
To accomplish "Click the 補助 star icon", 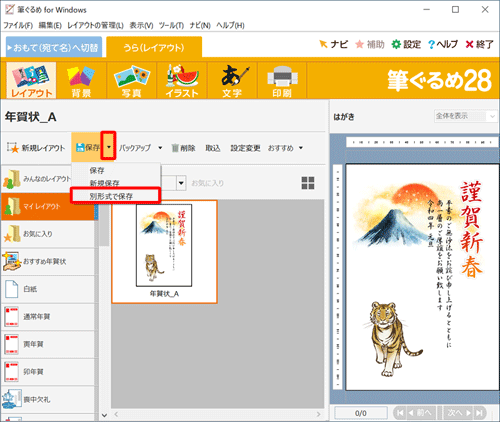I will click(370, 44).
